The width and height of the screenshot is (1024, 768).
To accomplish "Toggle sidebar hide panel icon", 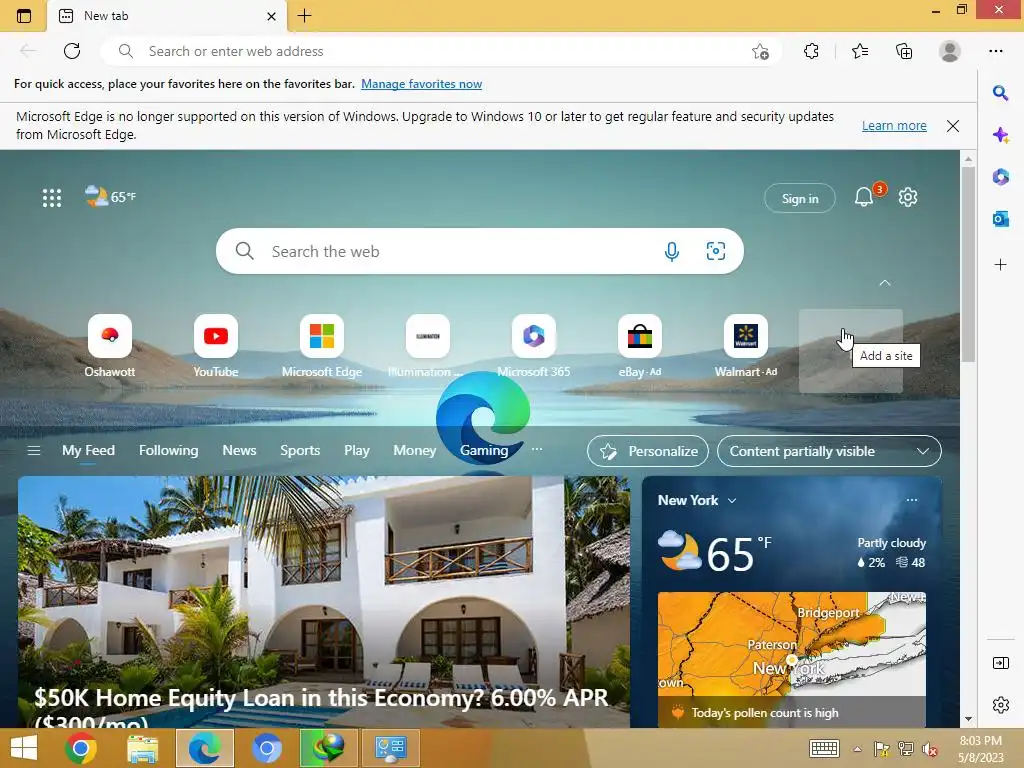I will point(1000,663).
